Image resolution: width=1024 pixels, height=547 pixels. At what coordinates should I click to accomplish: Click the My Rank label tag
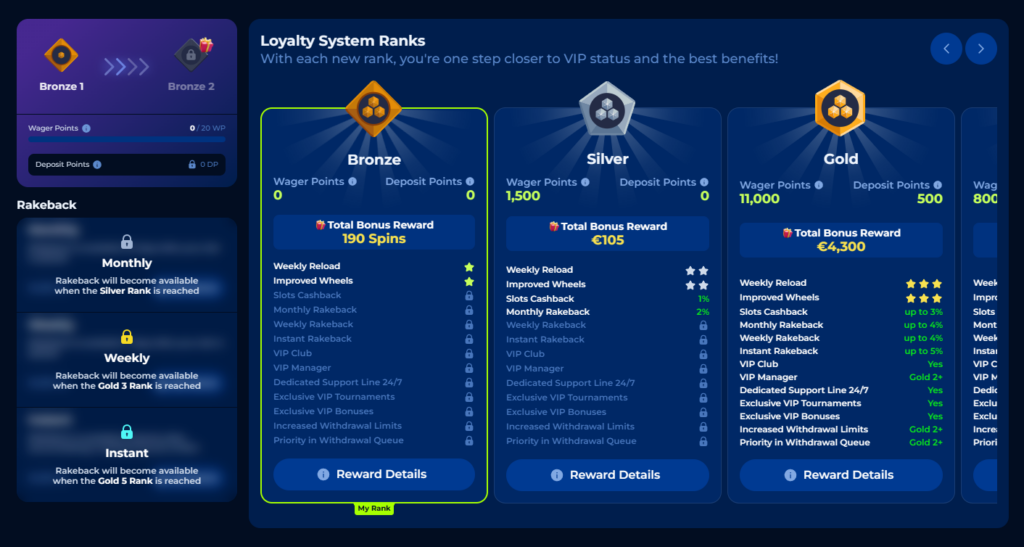(x=374, y=509)
